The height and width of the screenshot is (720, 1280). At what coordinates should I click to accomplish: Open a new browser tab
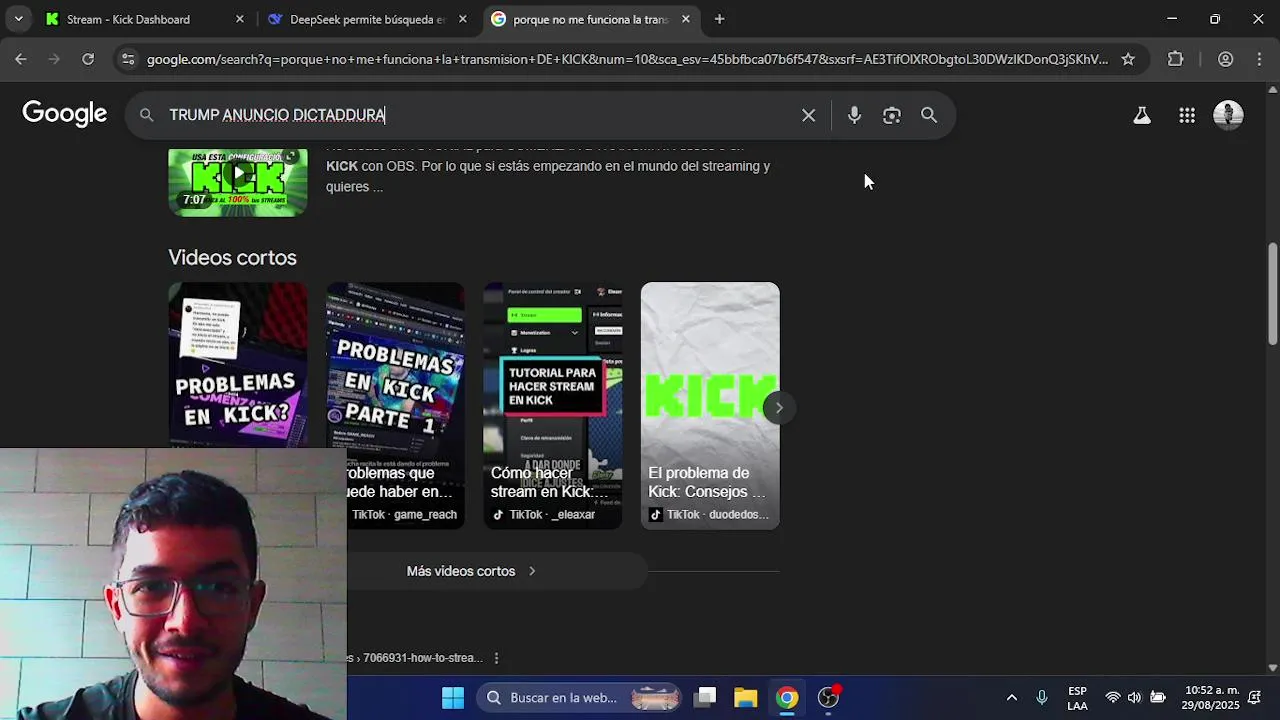pos(719,19)
